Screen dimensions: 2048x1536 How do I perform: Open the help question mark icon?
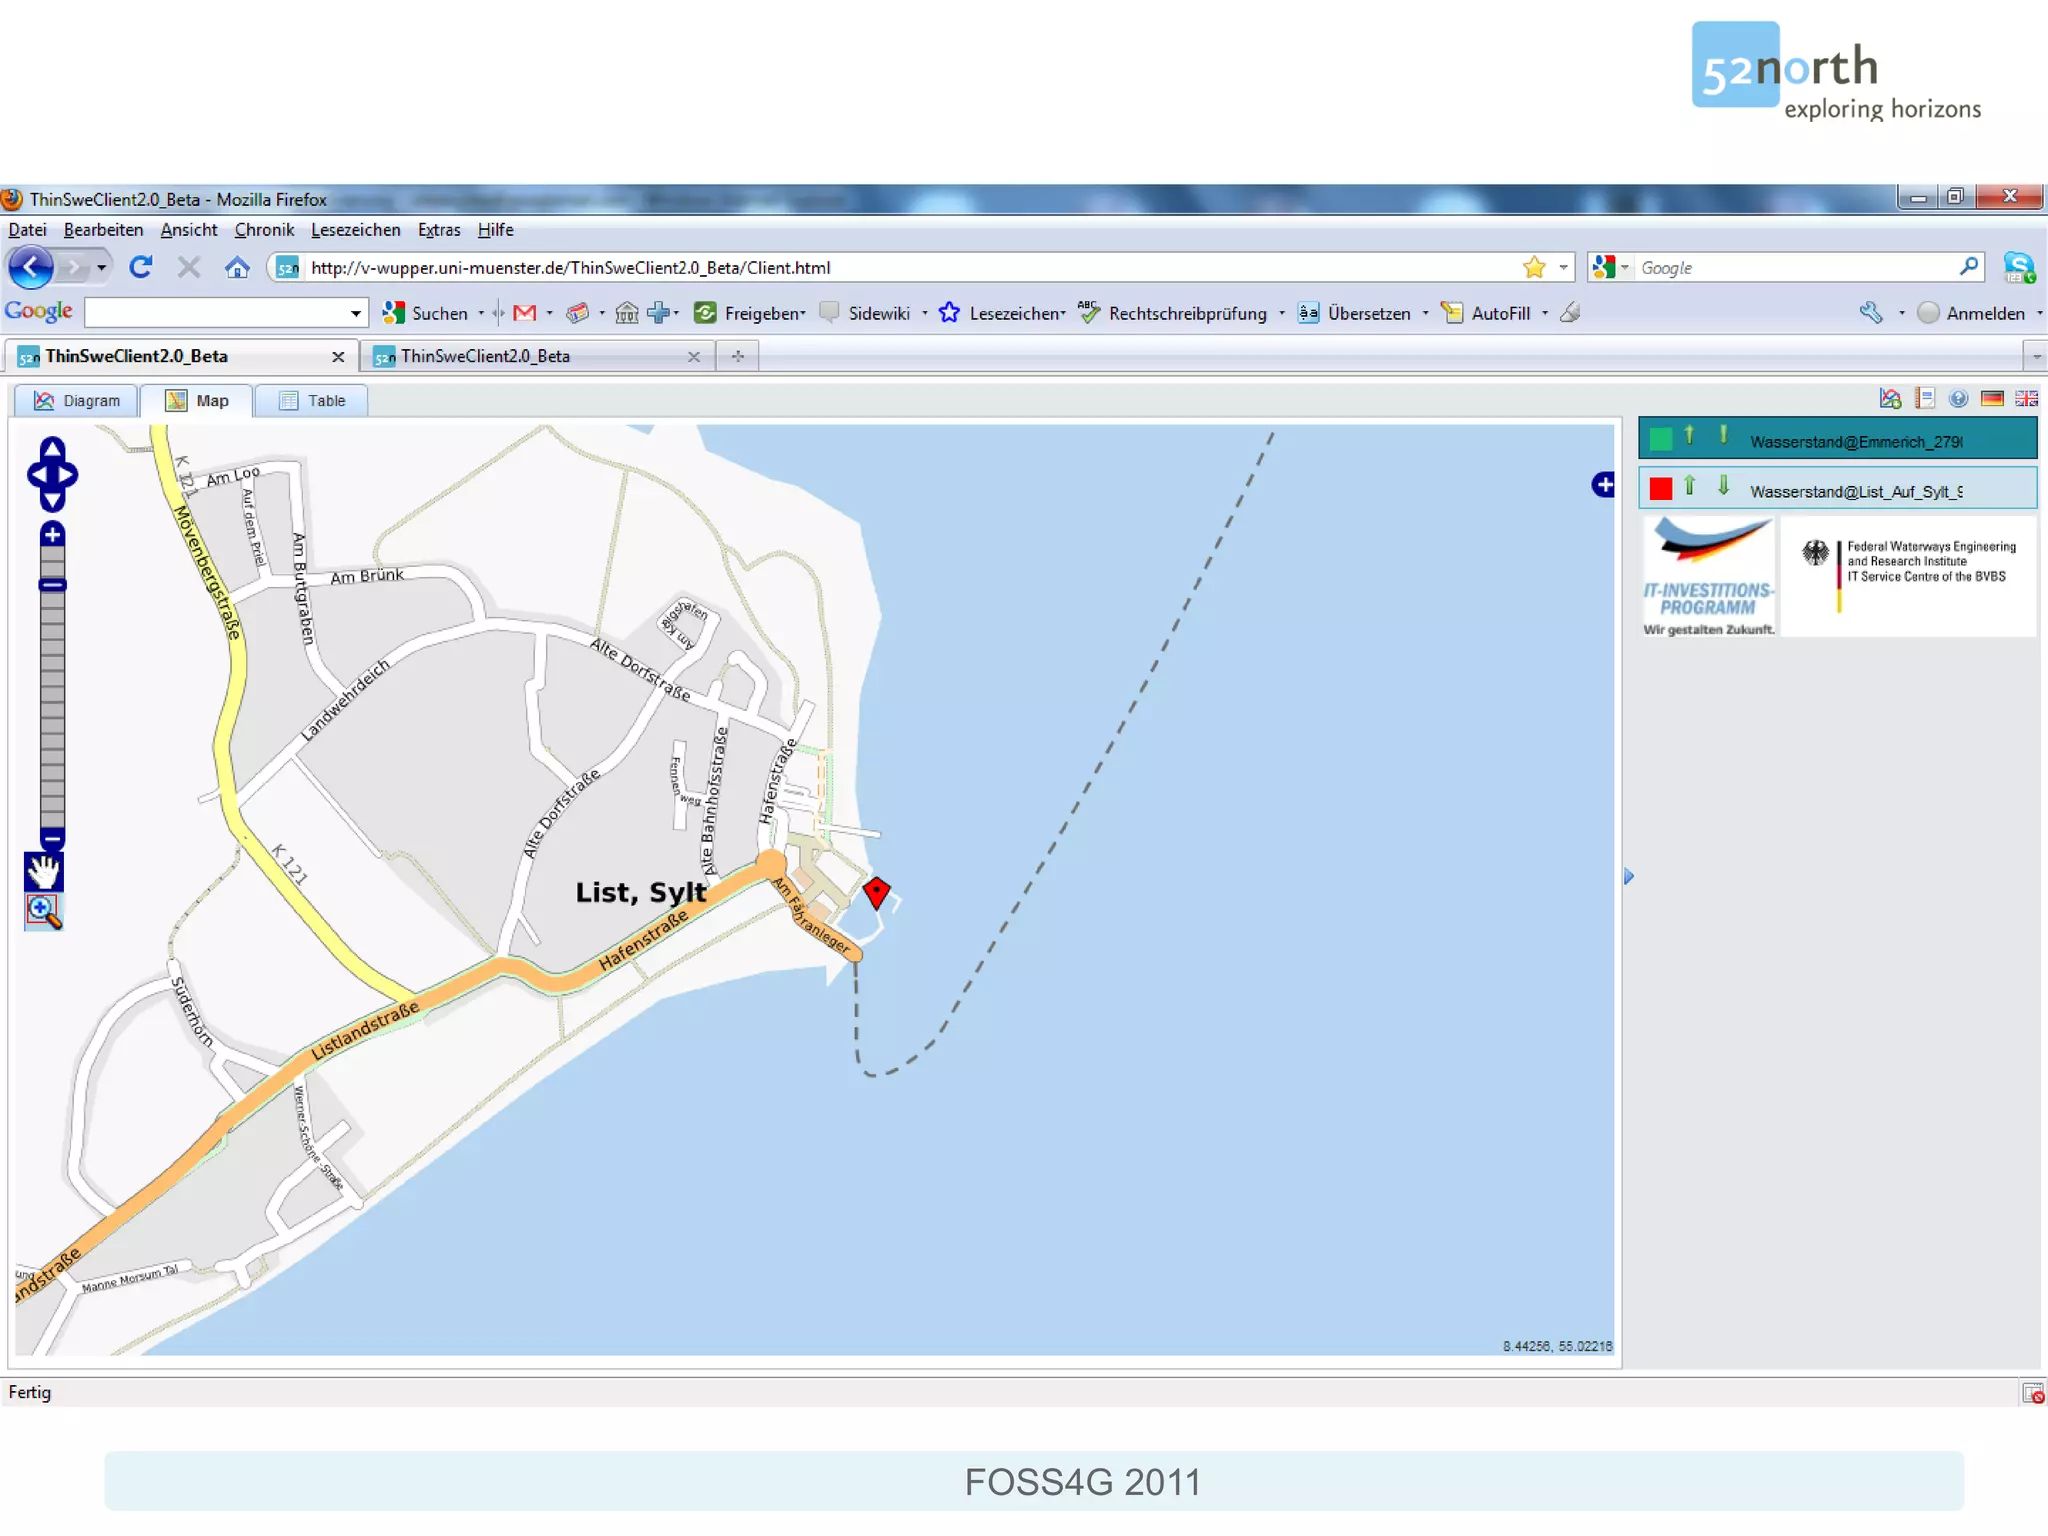coord(1958,399)
